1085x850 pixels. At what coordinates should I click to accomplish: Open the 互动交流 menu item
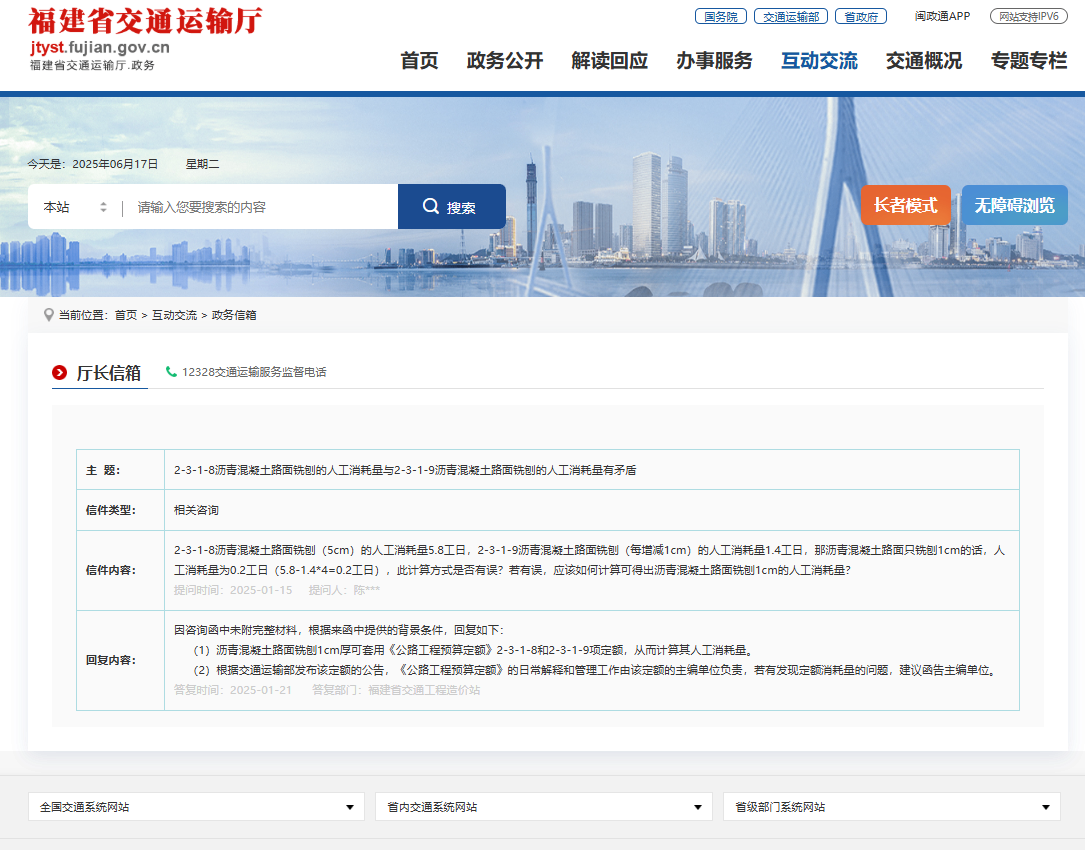pos(818,61)
